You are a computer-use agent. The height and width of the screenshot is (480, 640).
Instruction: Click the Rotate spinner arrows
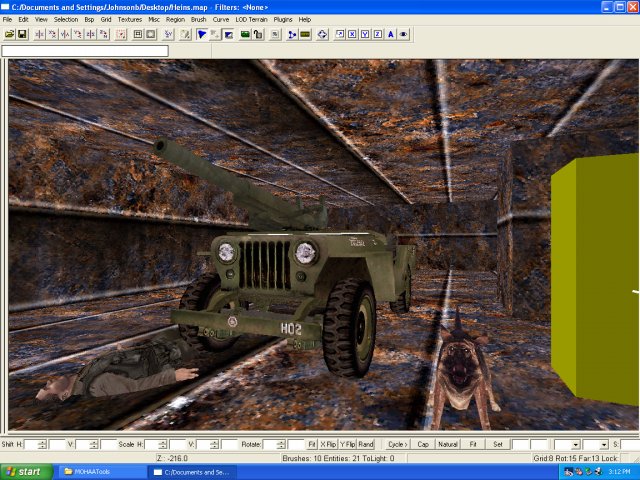pyautogui.click(x=281, y=444)
